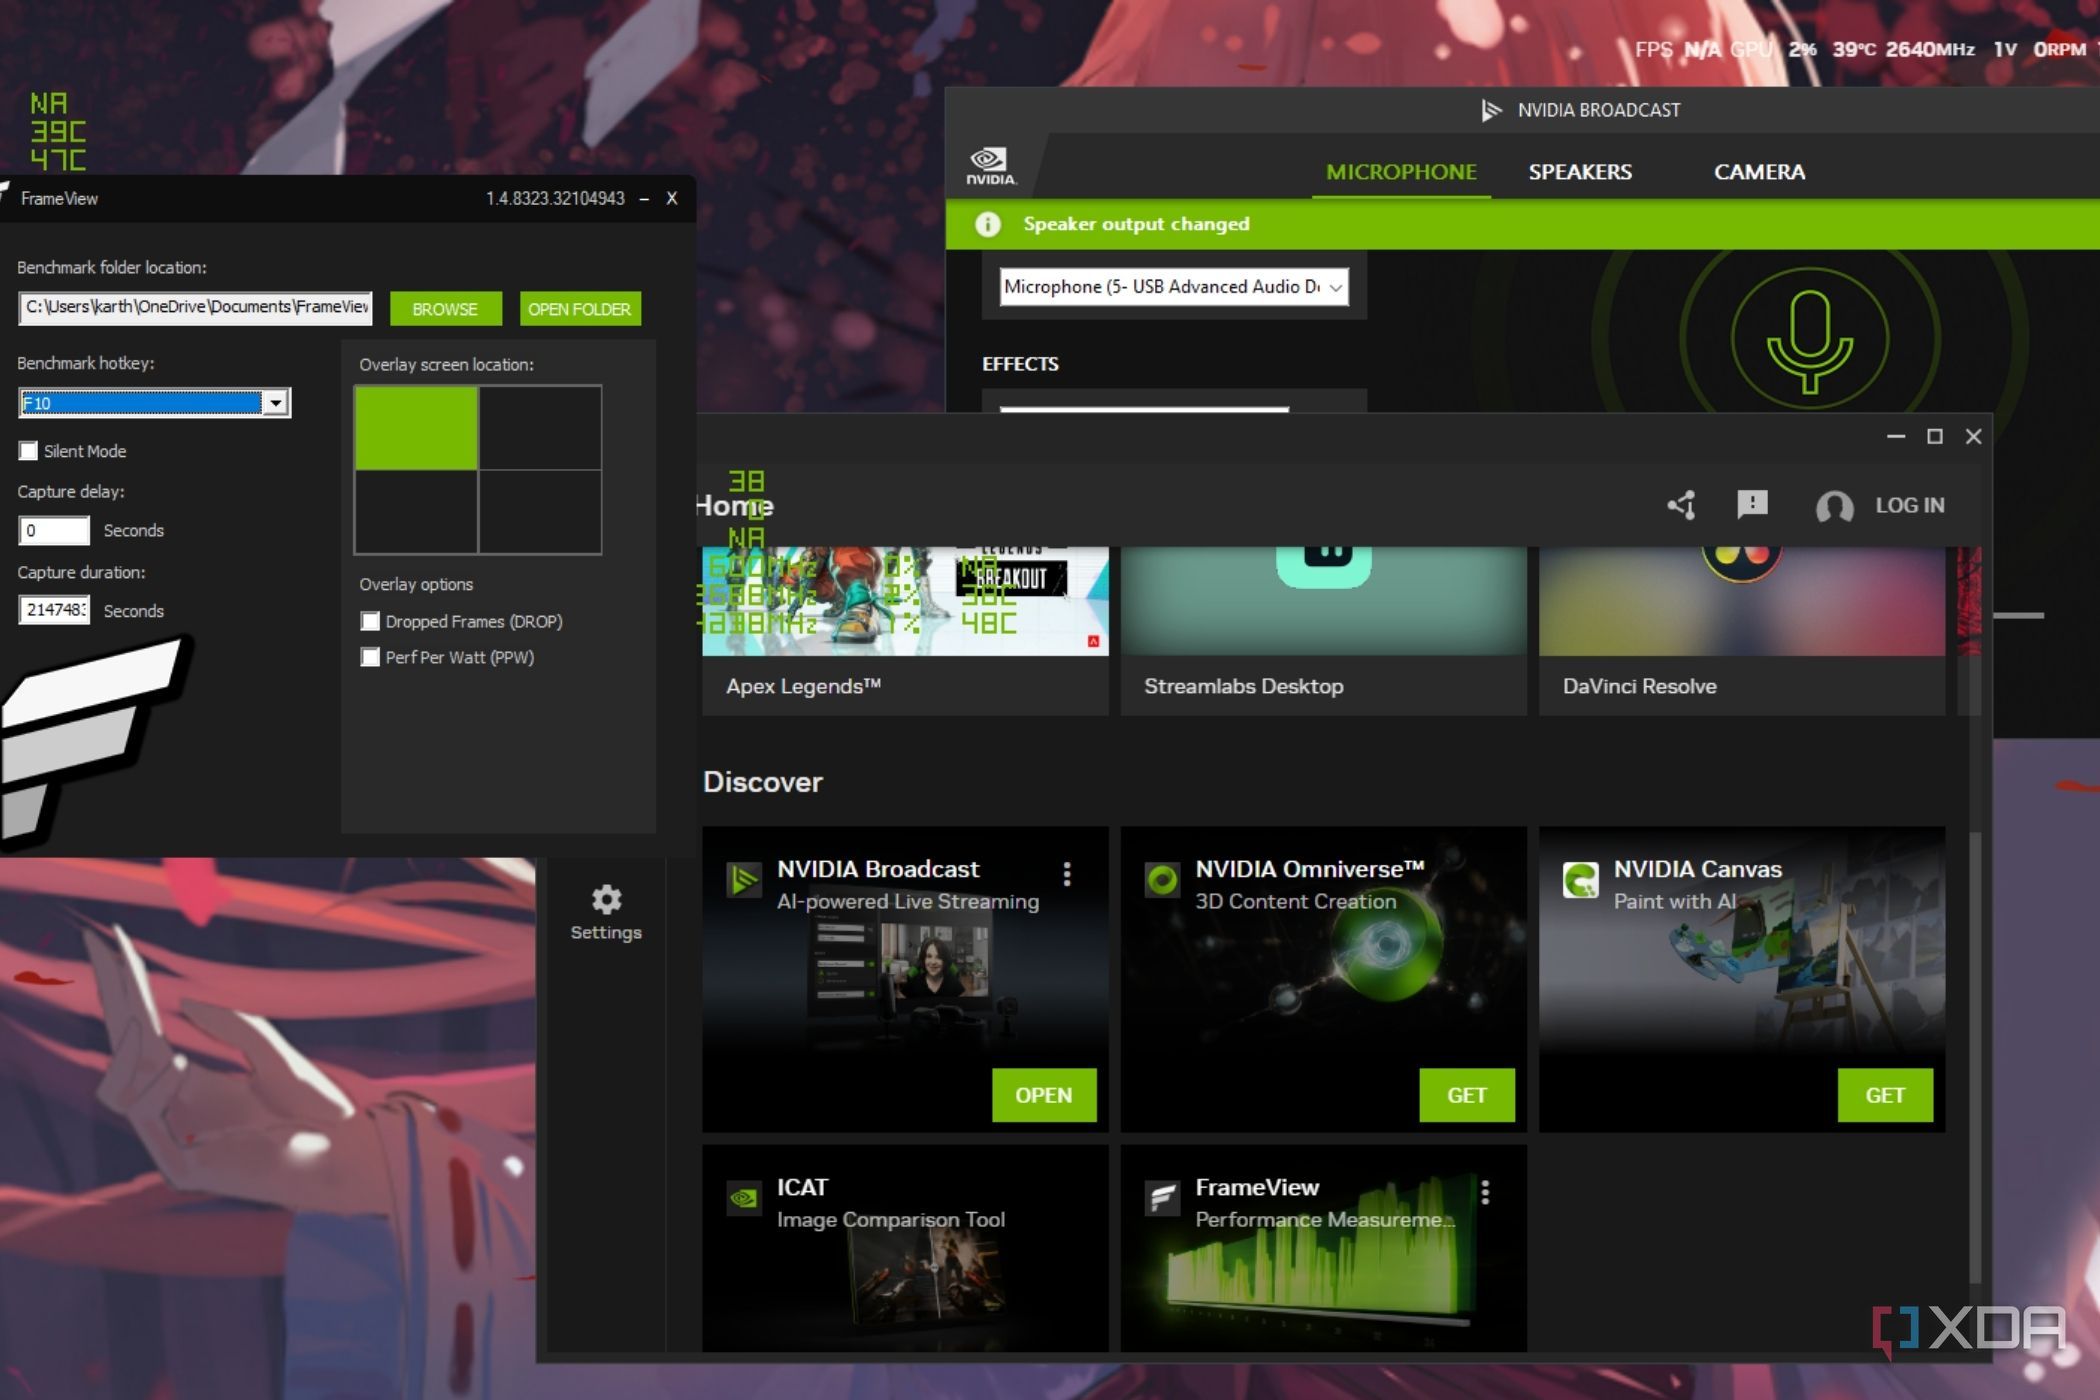Expand the Benchmark hotkey F10 dropdown
The width and height of the screenshot is (2100, 1400).
pyautogui.click(x=275, y=403)
